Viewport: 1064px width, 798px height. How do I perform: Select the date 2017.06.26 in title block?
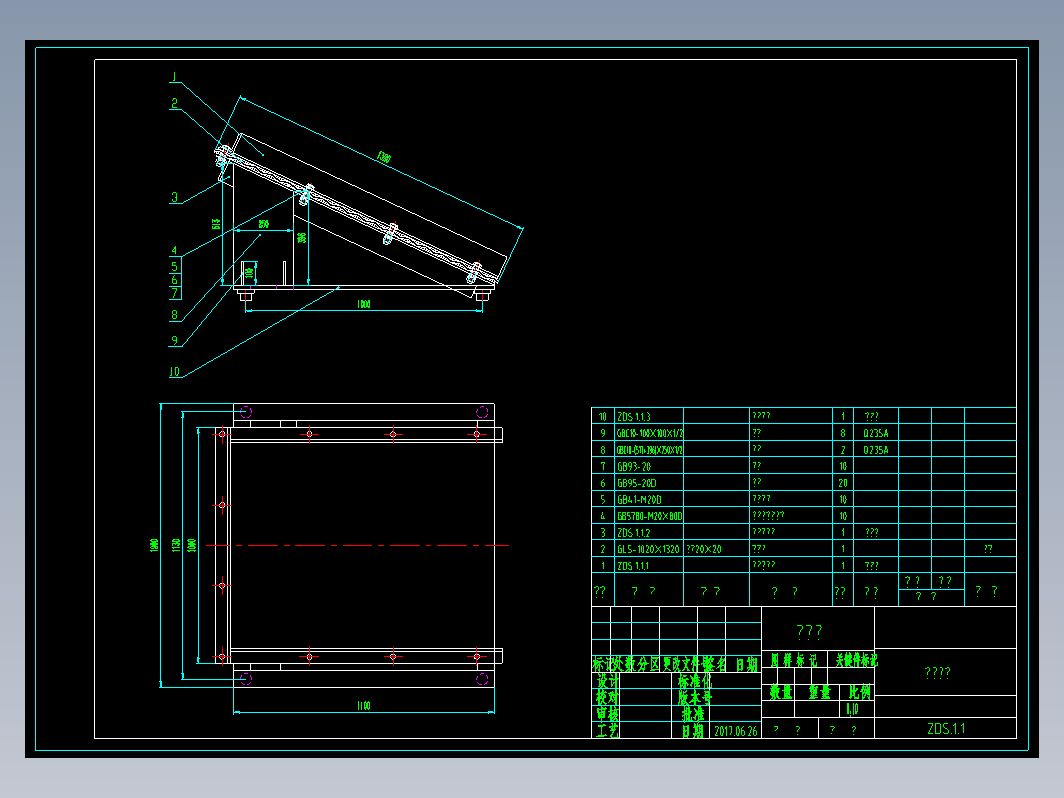736,731
